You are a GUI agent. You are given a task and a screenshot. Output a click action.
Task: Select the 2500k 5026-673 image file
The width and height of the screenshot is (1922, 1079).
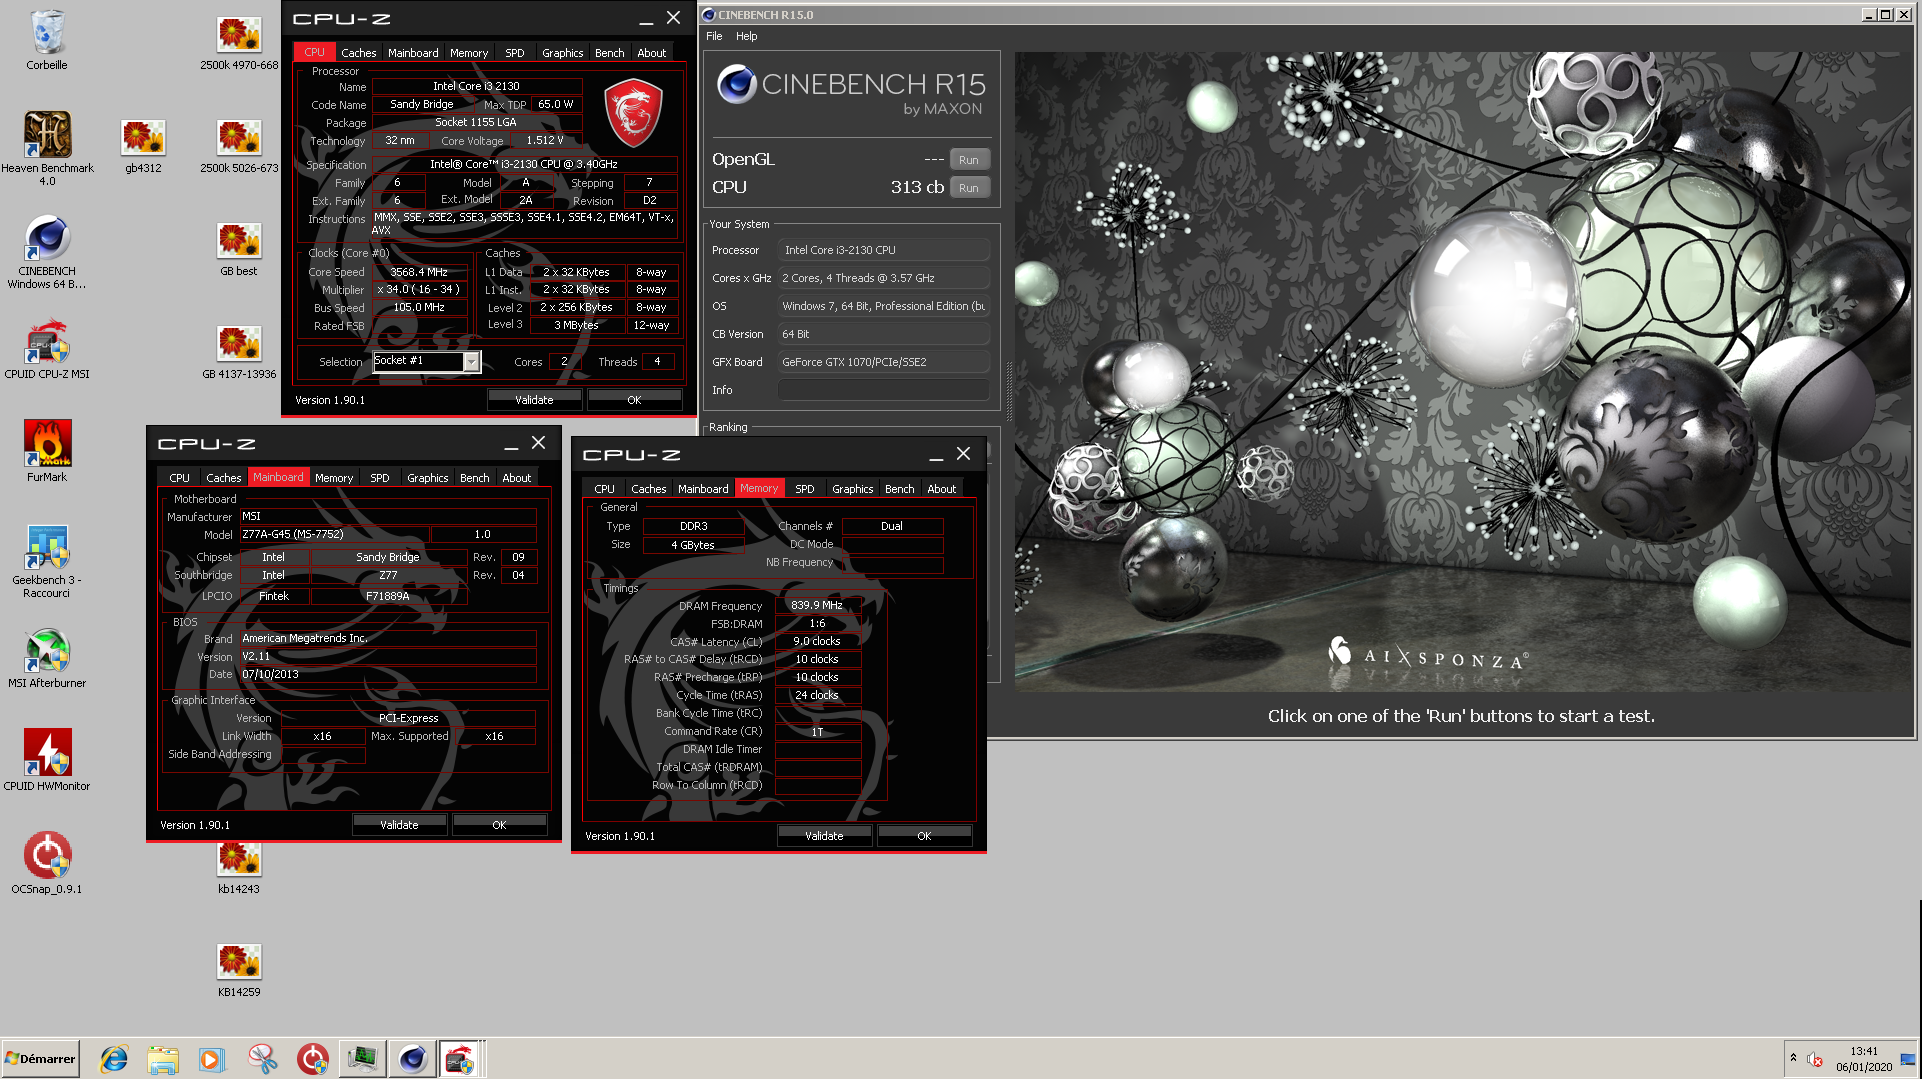(x=239, y=147)
